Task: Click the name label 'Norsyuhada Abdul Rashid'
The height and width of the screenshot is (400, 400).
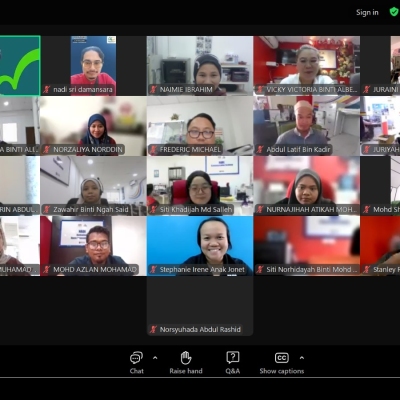Action: (x=200, y=329)
